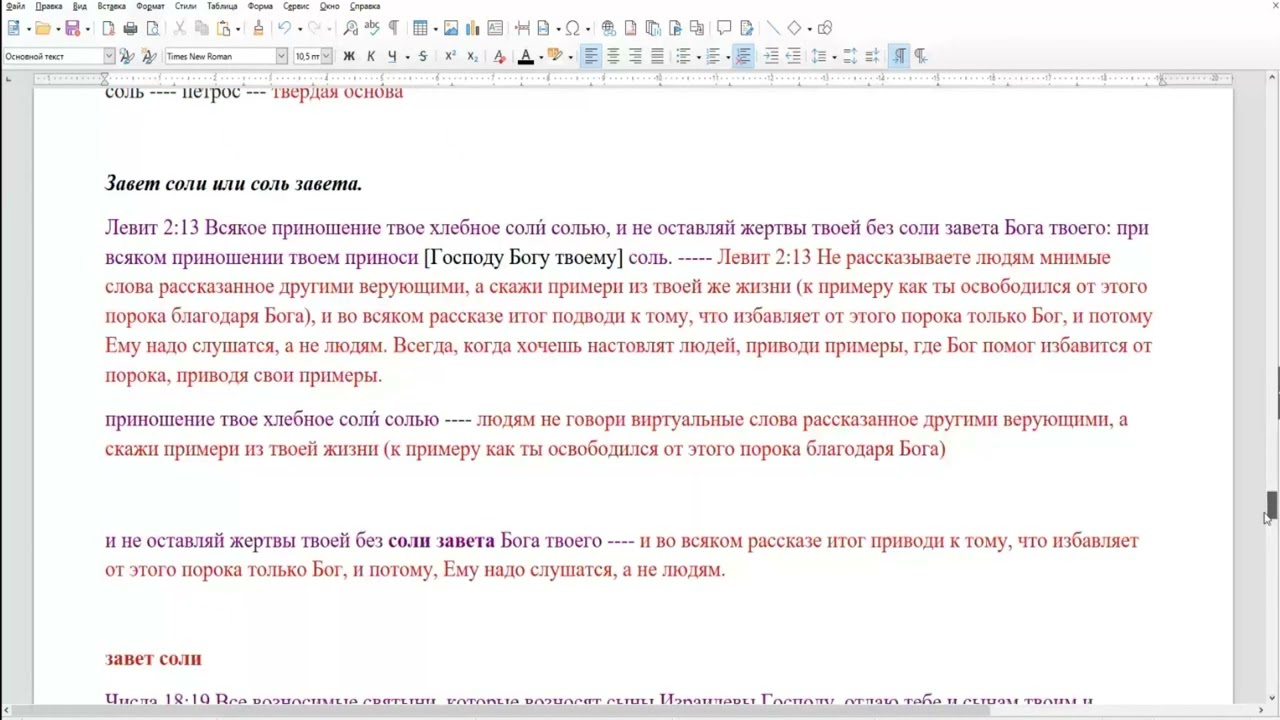The width and height of the screenshot is (1280, 720).
Task: Click the vertical scrollbar thumb
Action: tap(1271, 507)
